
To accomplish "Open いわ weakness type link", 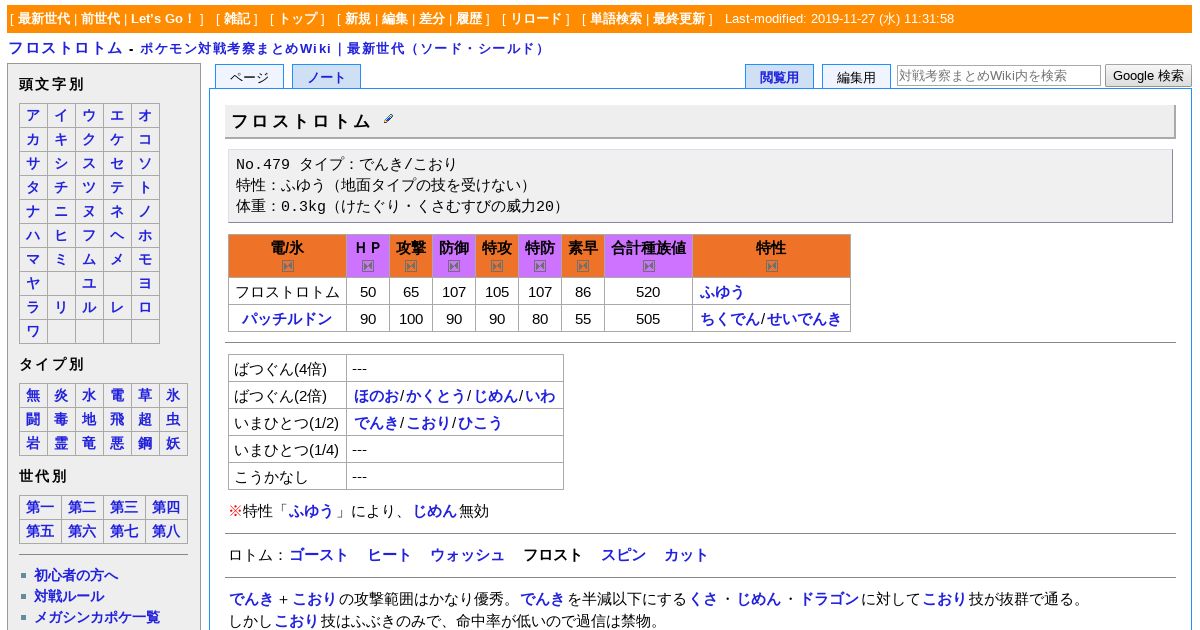I will pyautogui.click(x=540, y=396).
